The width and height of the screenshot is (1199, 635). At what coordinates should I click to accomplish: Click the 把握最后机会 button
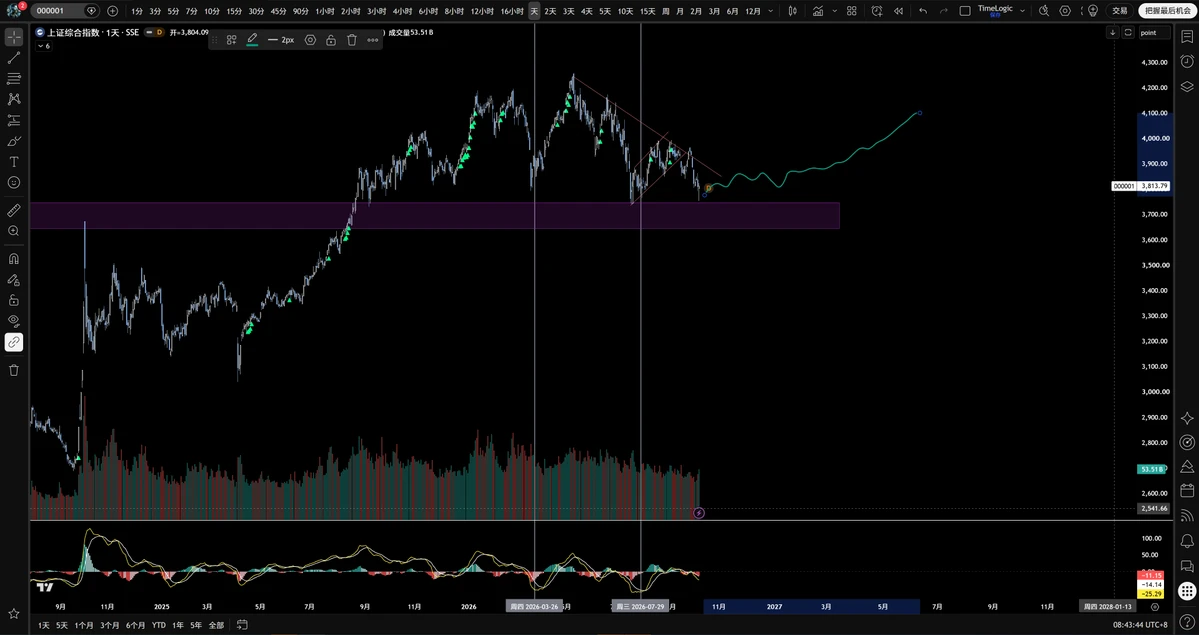1168,11
